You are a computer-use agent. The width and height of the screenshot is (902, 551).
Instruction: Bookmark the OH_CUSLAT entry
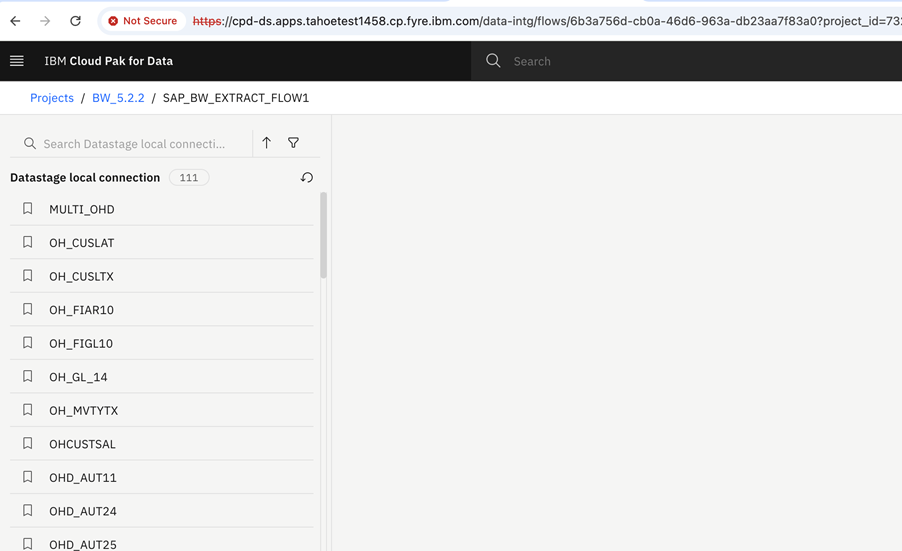(27, 242)
